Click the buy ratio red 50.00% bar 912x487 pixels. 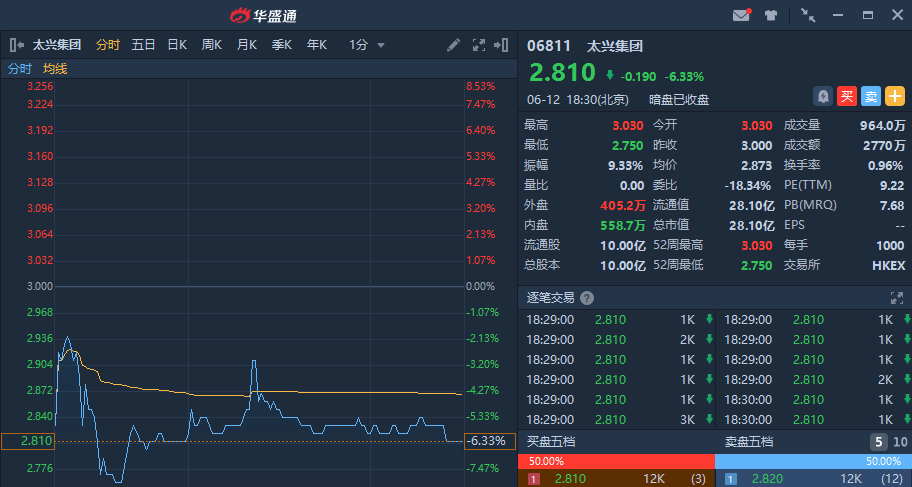pyautogui.click(x=616, y=461)
